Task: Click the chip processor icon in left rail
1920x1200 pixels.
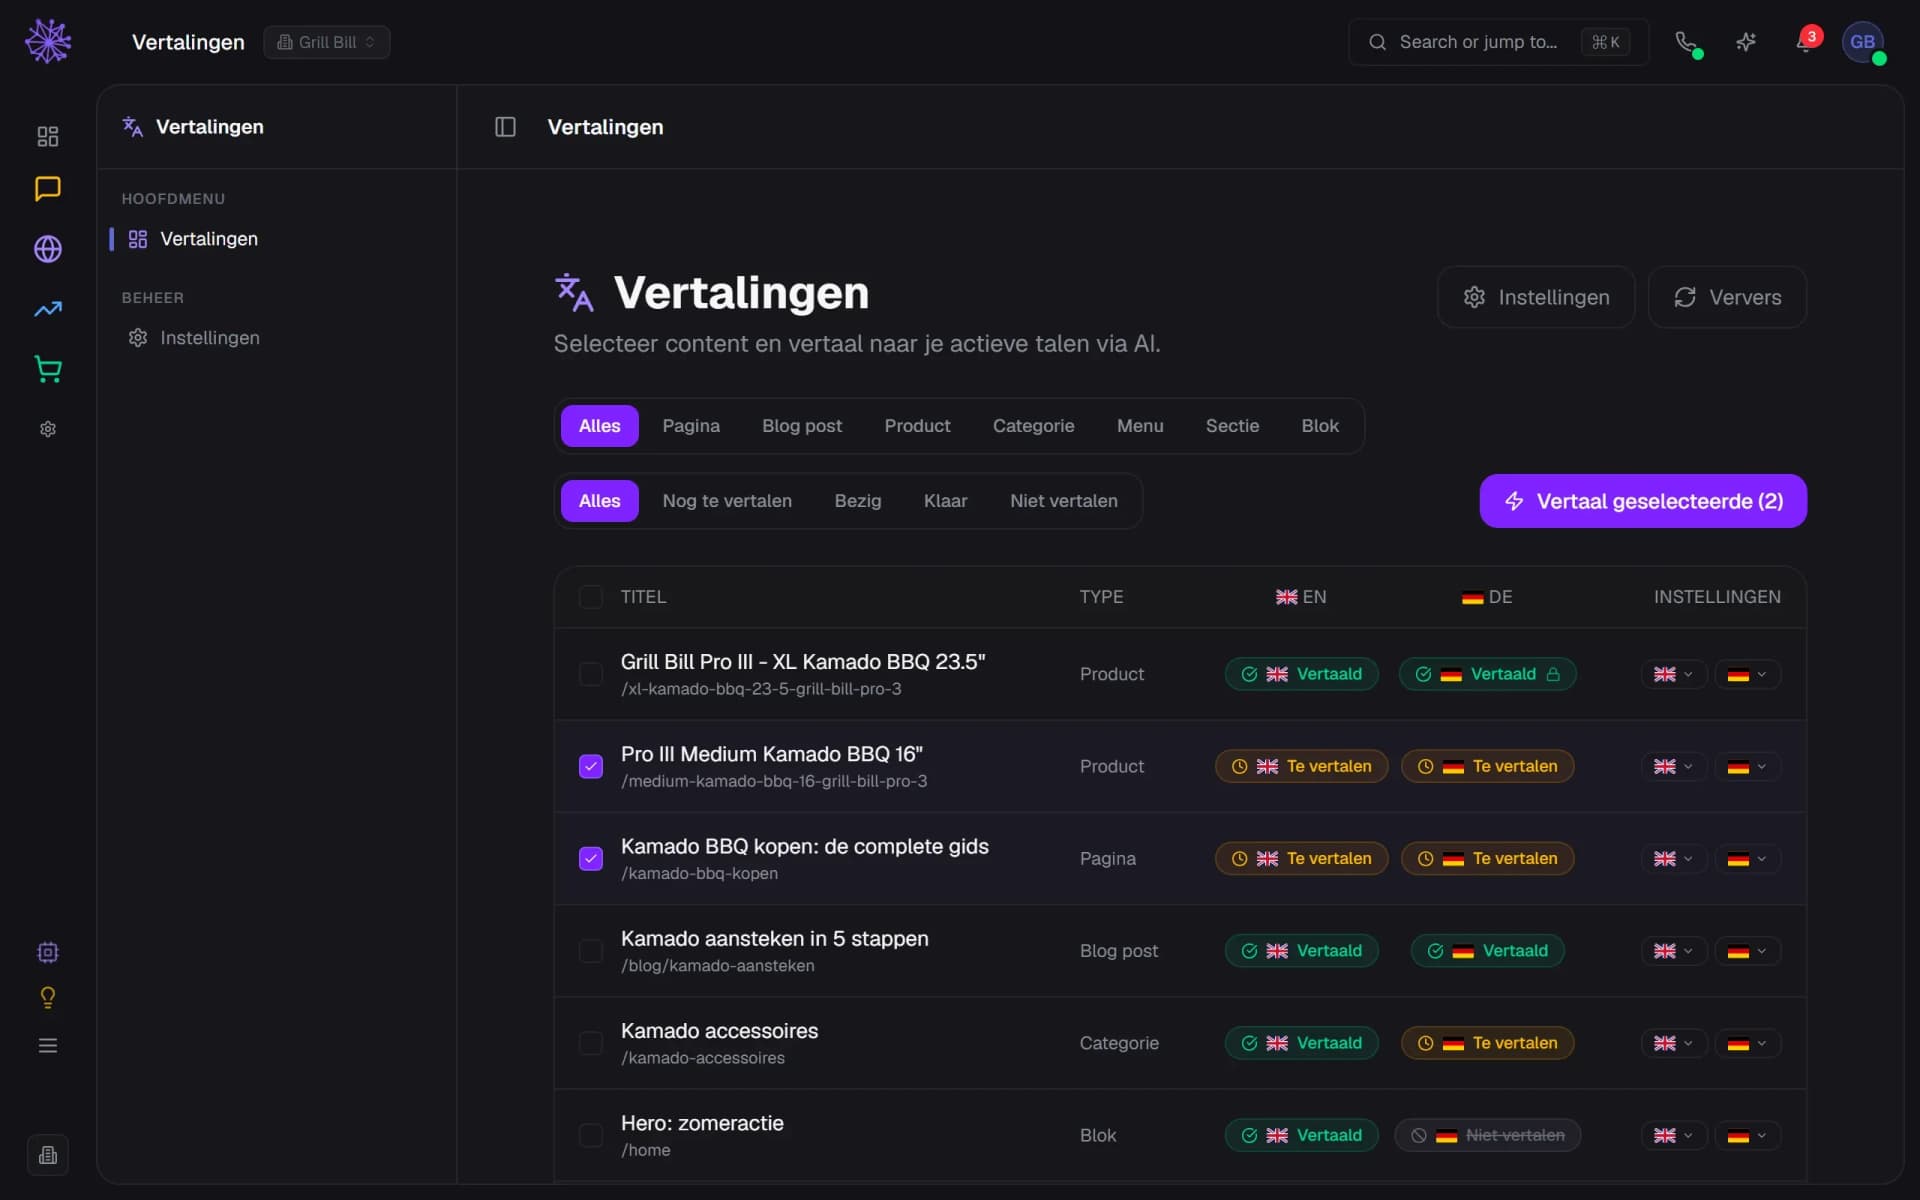Action: 48,952
